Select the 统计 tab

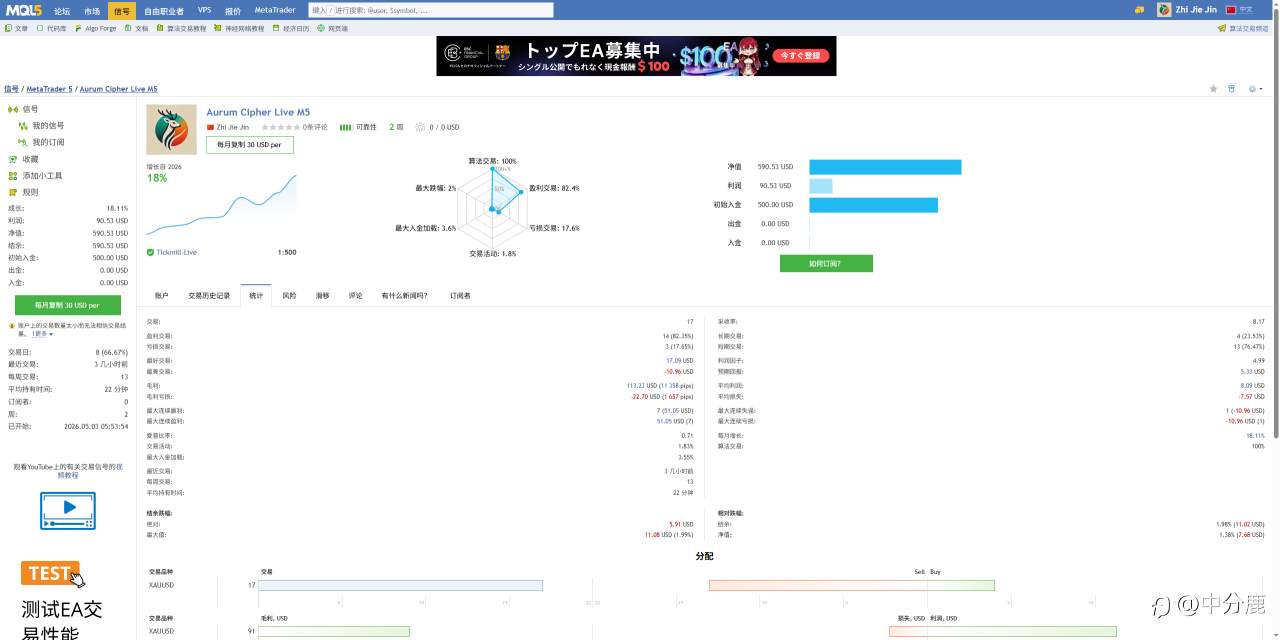point(256,296)
